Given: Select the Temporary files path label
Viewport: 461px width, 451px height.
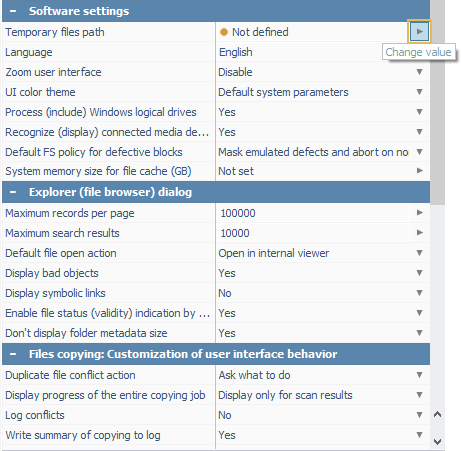Looking at the screenshot, I should (x=55, y=32).
